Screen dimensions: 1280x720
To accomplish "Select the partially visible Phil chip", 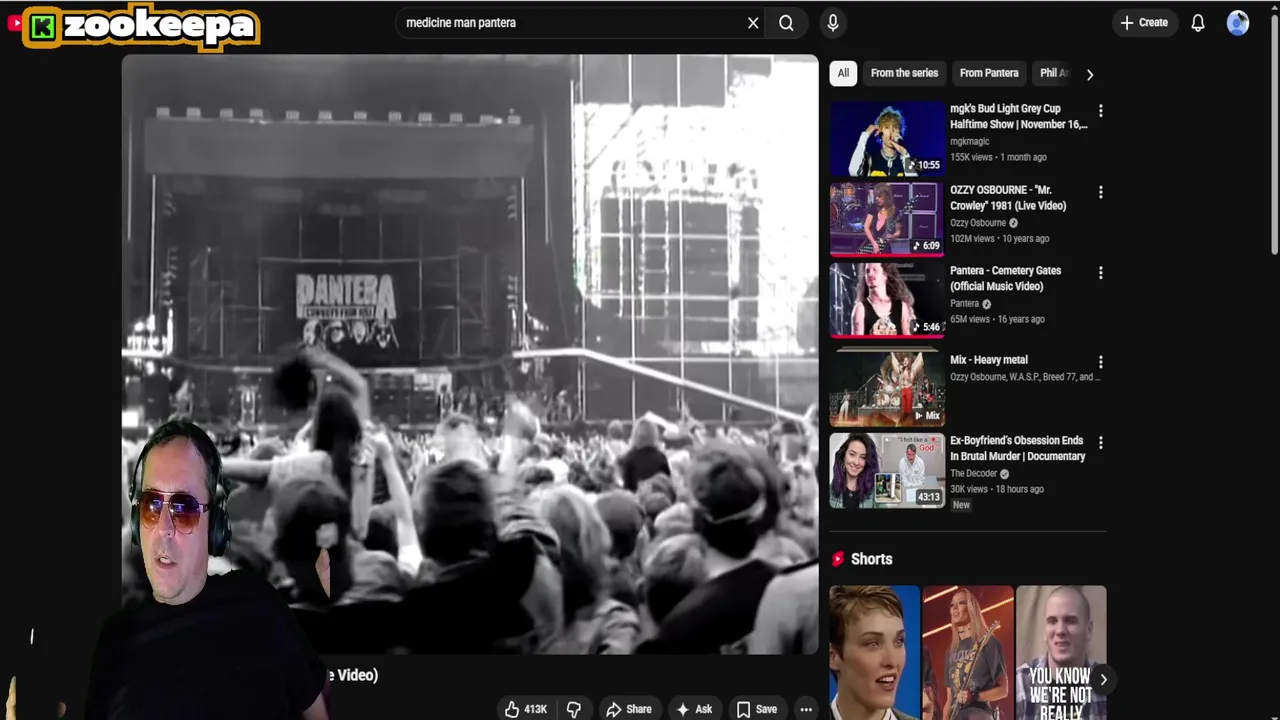I will click(x=1053, y=73).
